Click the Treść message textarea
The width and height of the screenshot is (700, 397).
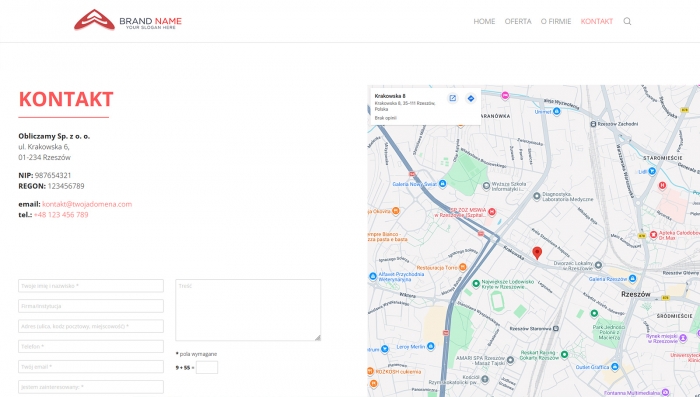coord(248,310)
